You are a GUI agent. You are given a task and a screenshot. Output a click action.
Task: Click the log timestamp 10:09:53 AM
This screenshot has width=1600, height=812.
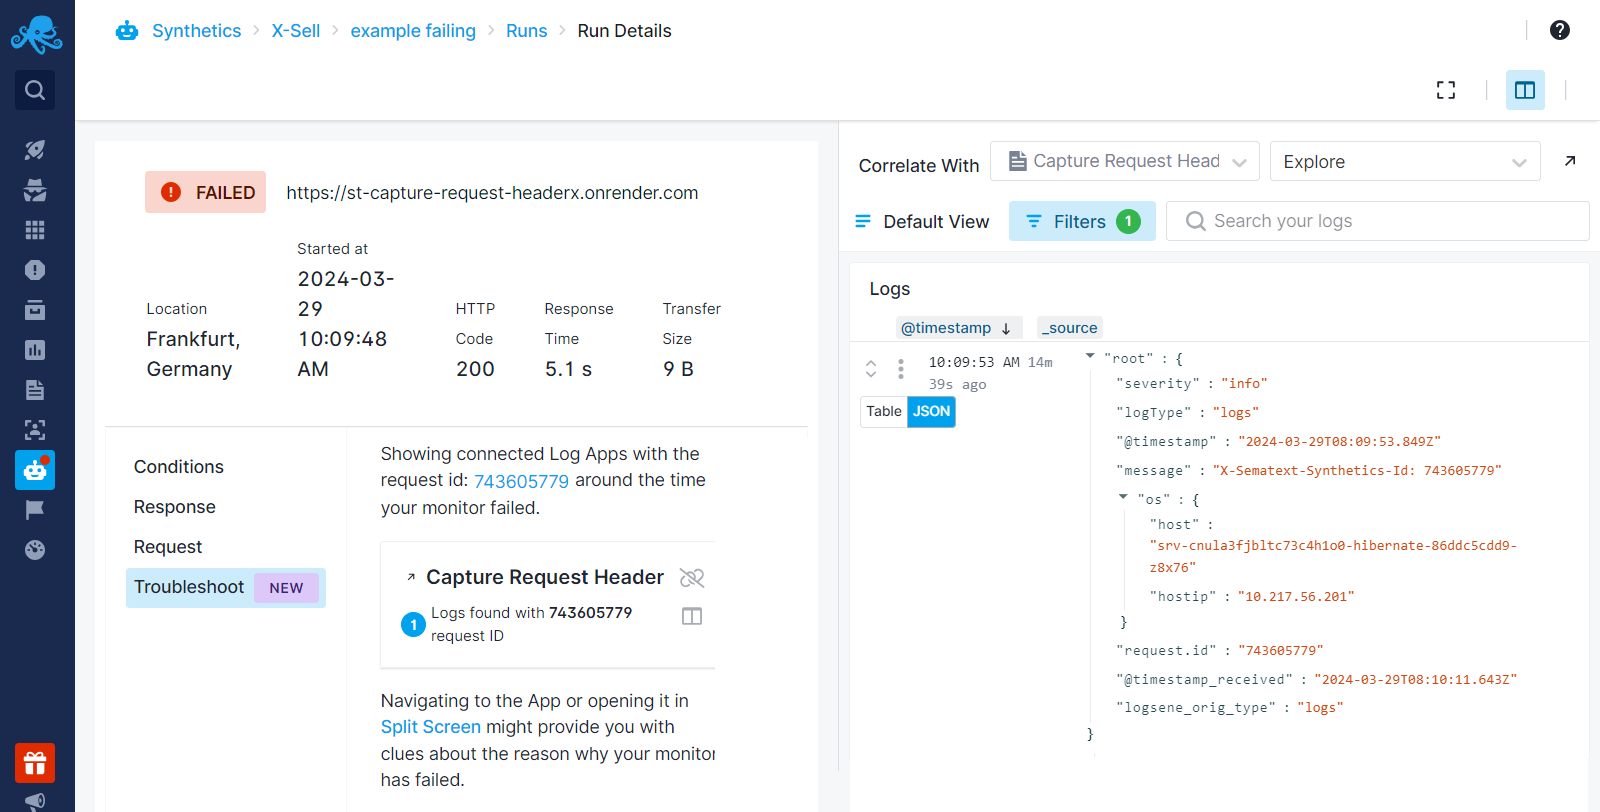point(974,362)
